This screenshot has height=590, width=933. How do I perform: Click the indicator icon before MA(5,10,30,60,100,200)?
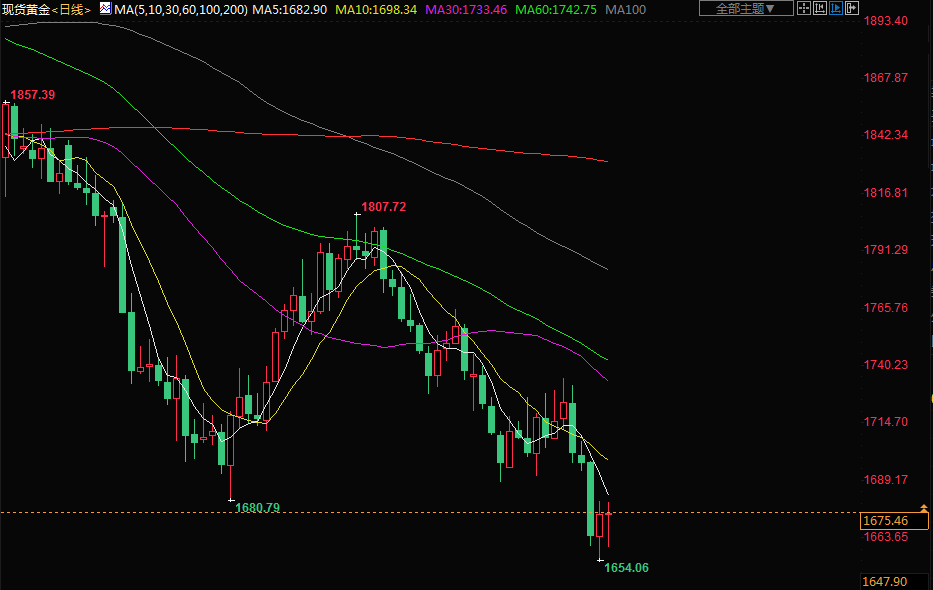tap(105, 8)
